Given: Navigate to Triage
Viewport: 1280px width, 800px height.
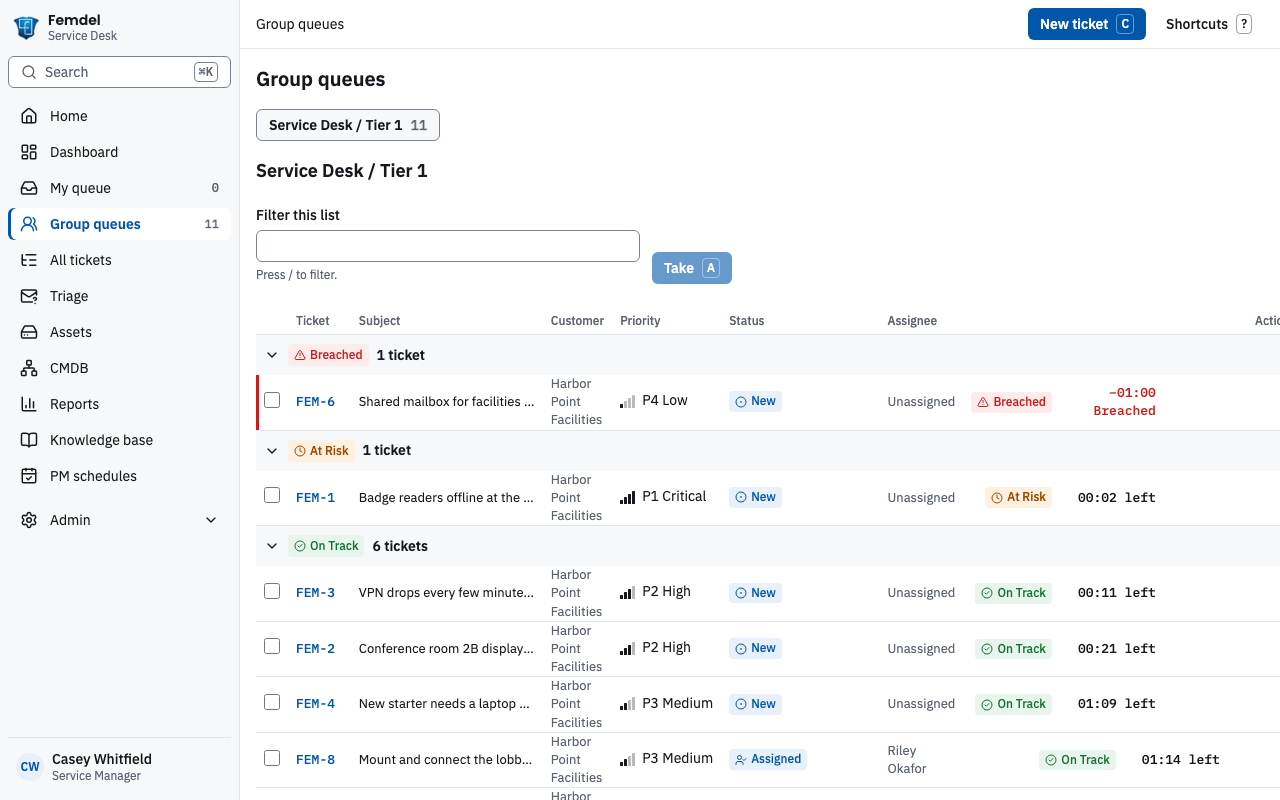Looking at the screenshot, I should pos(119,296).
